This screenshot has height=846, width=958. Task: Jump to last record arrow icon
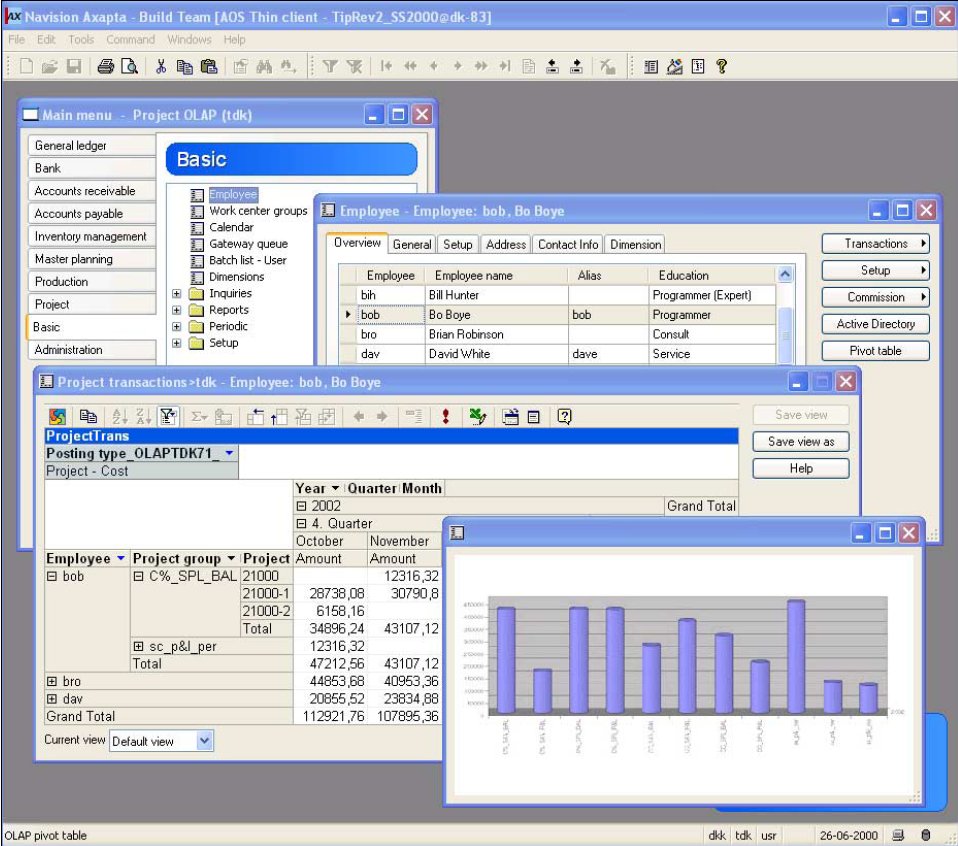(505, 66)
